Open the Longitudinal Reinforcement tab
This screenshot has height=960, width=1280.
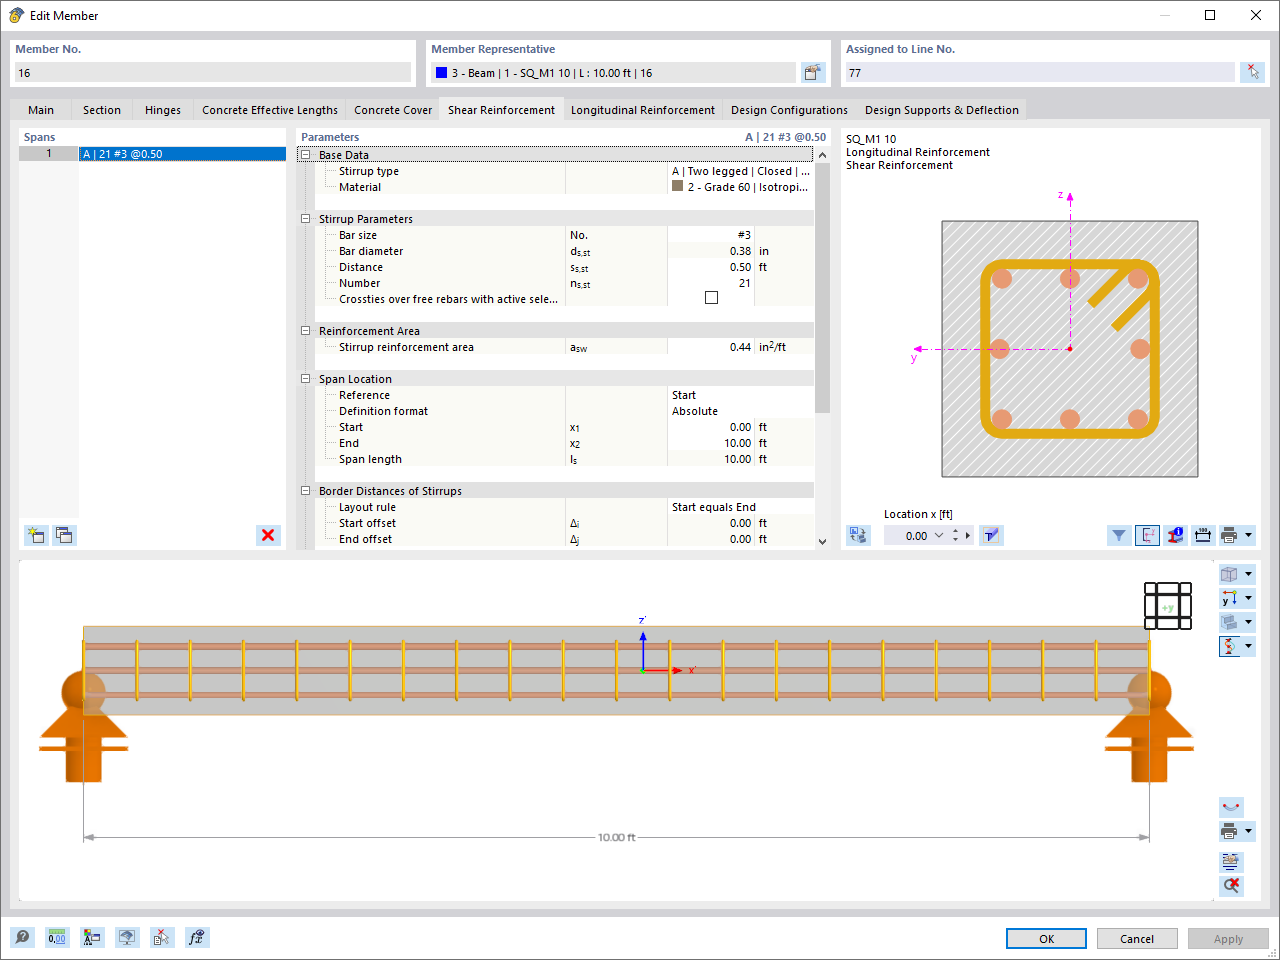click(x=643, y=110)
